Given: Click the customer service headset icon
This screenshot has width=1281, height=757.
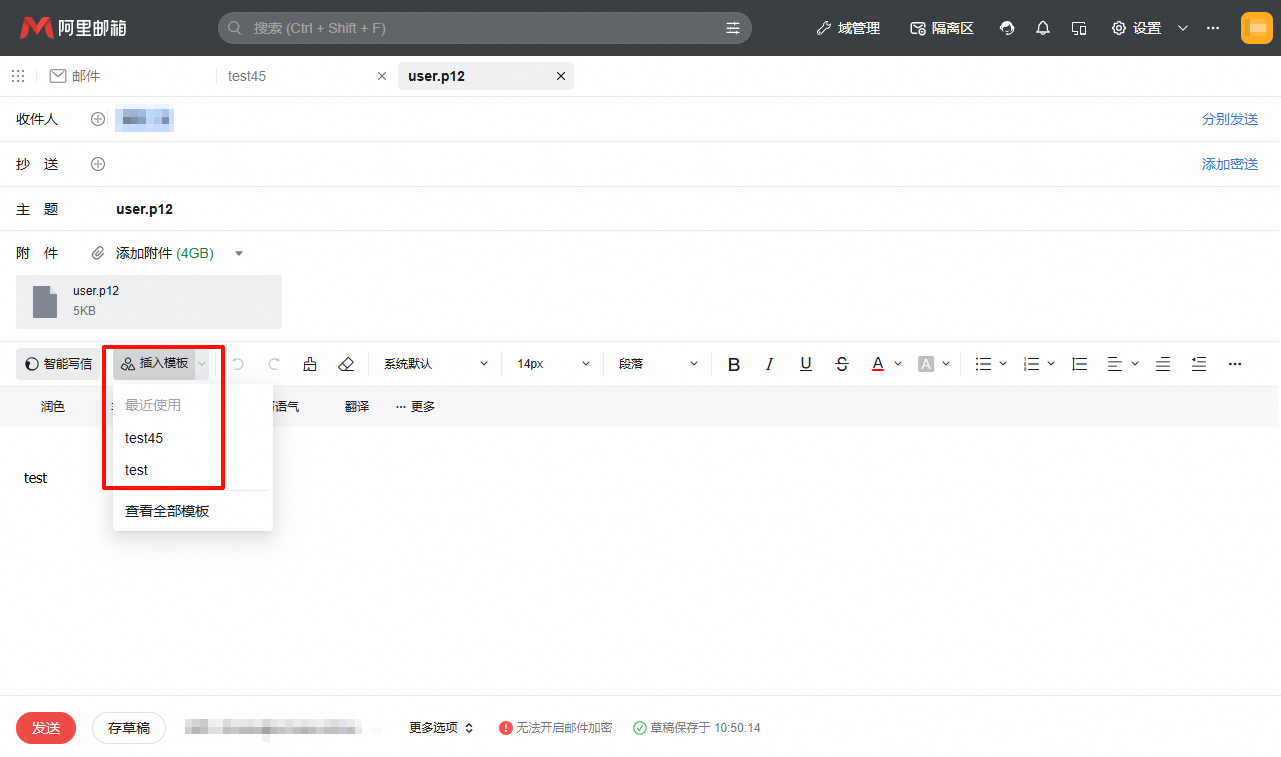Looking at the screenshot, I should coord(1007,28).
